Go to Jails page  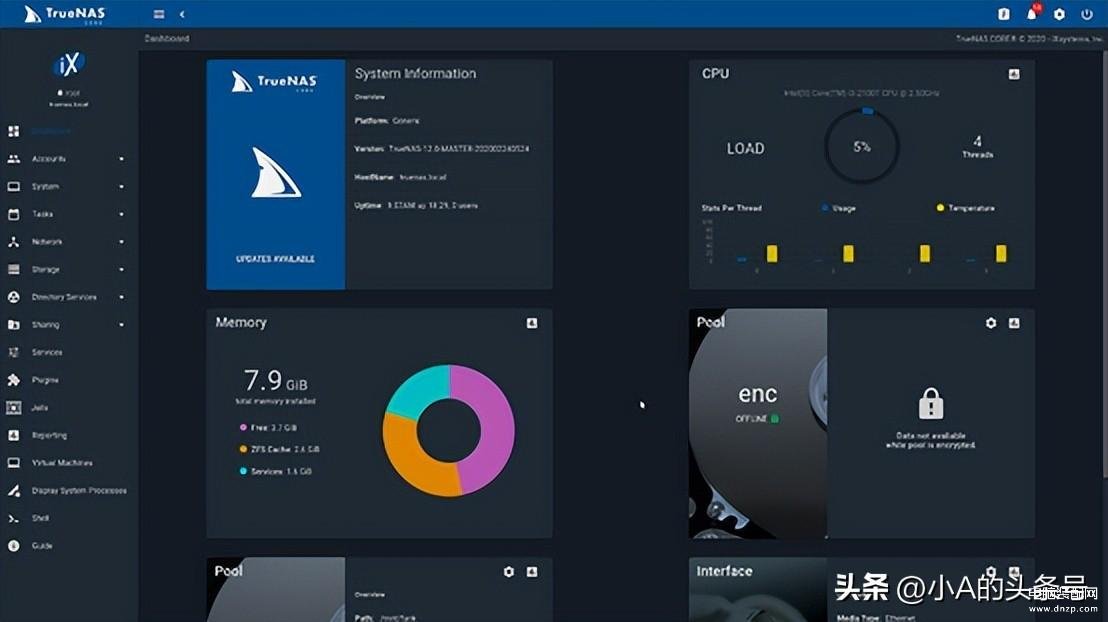(40, 407)
